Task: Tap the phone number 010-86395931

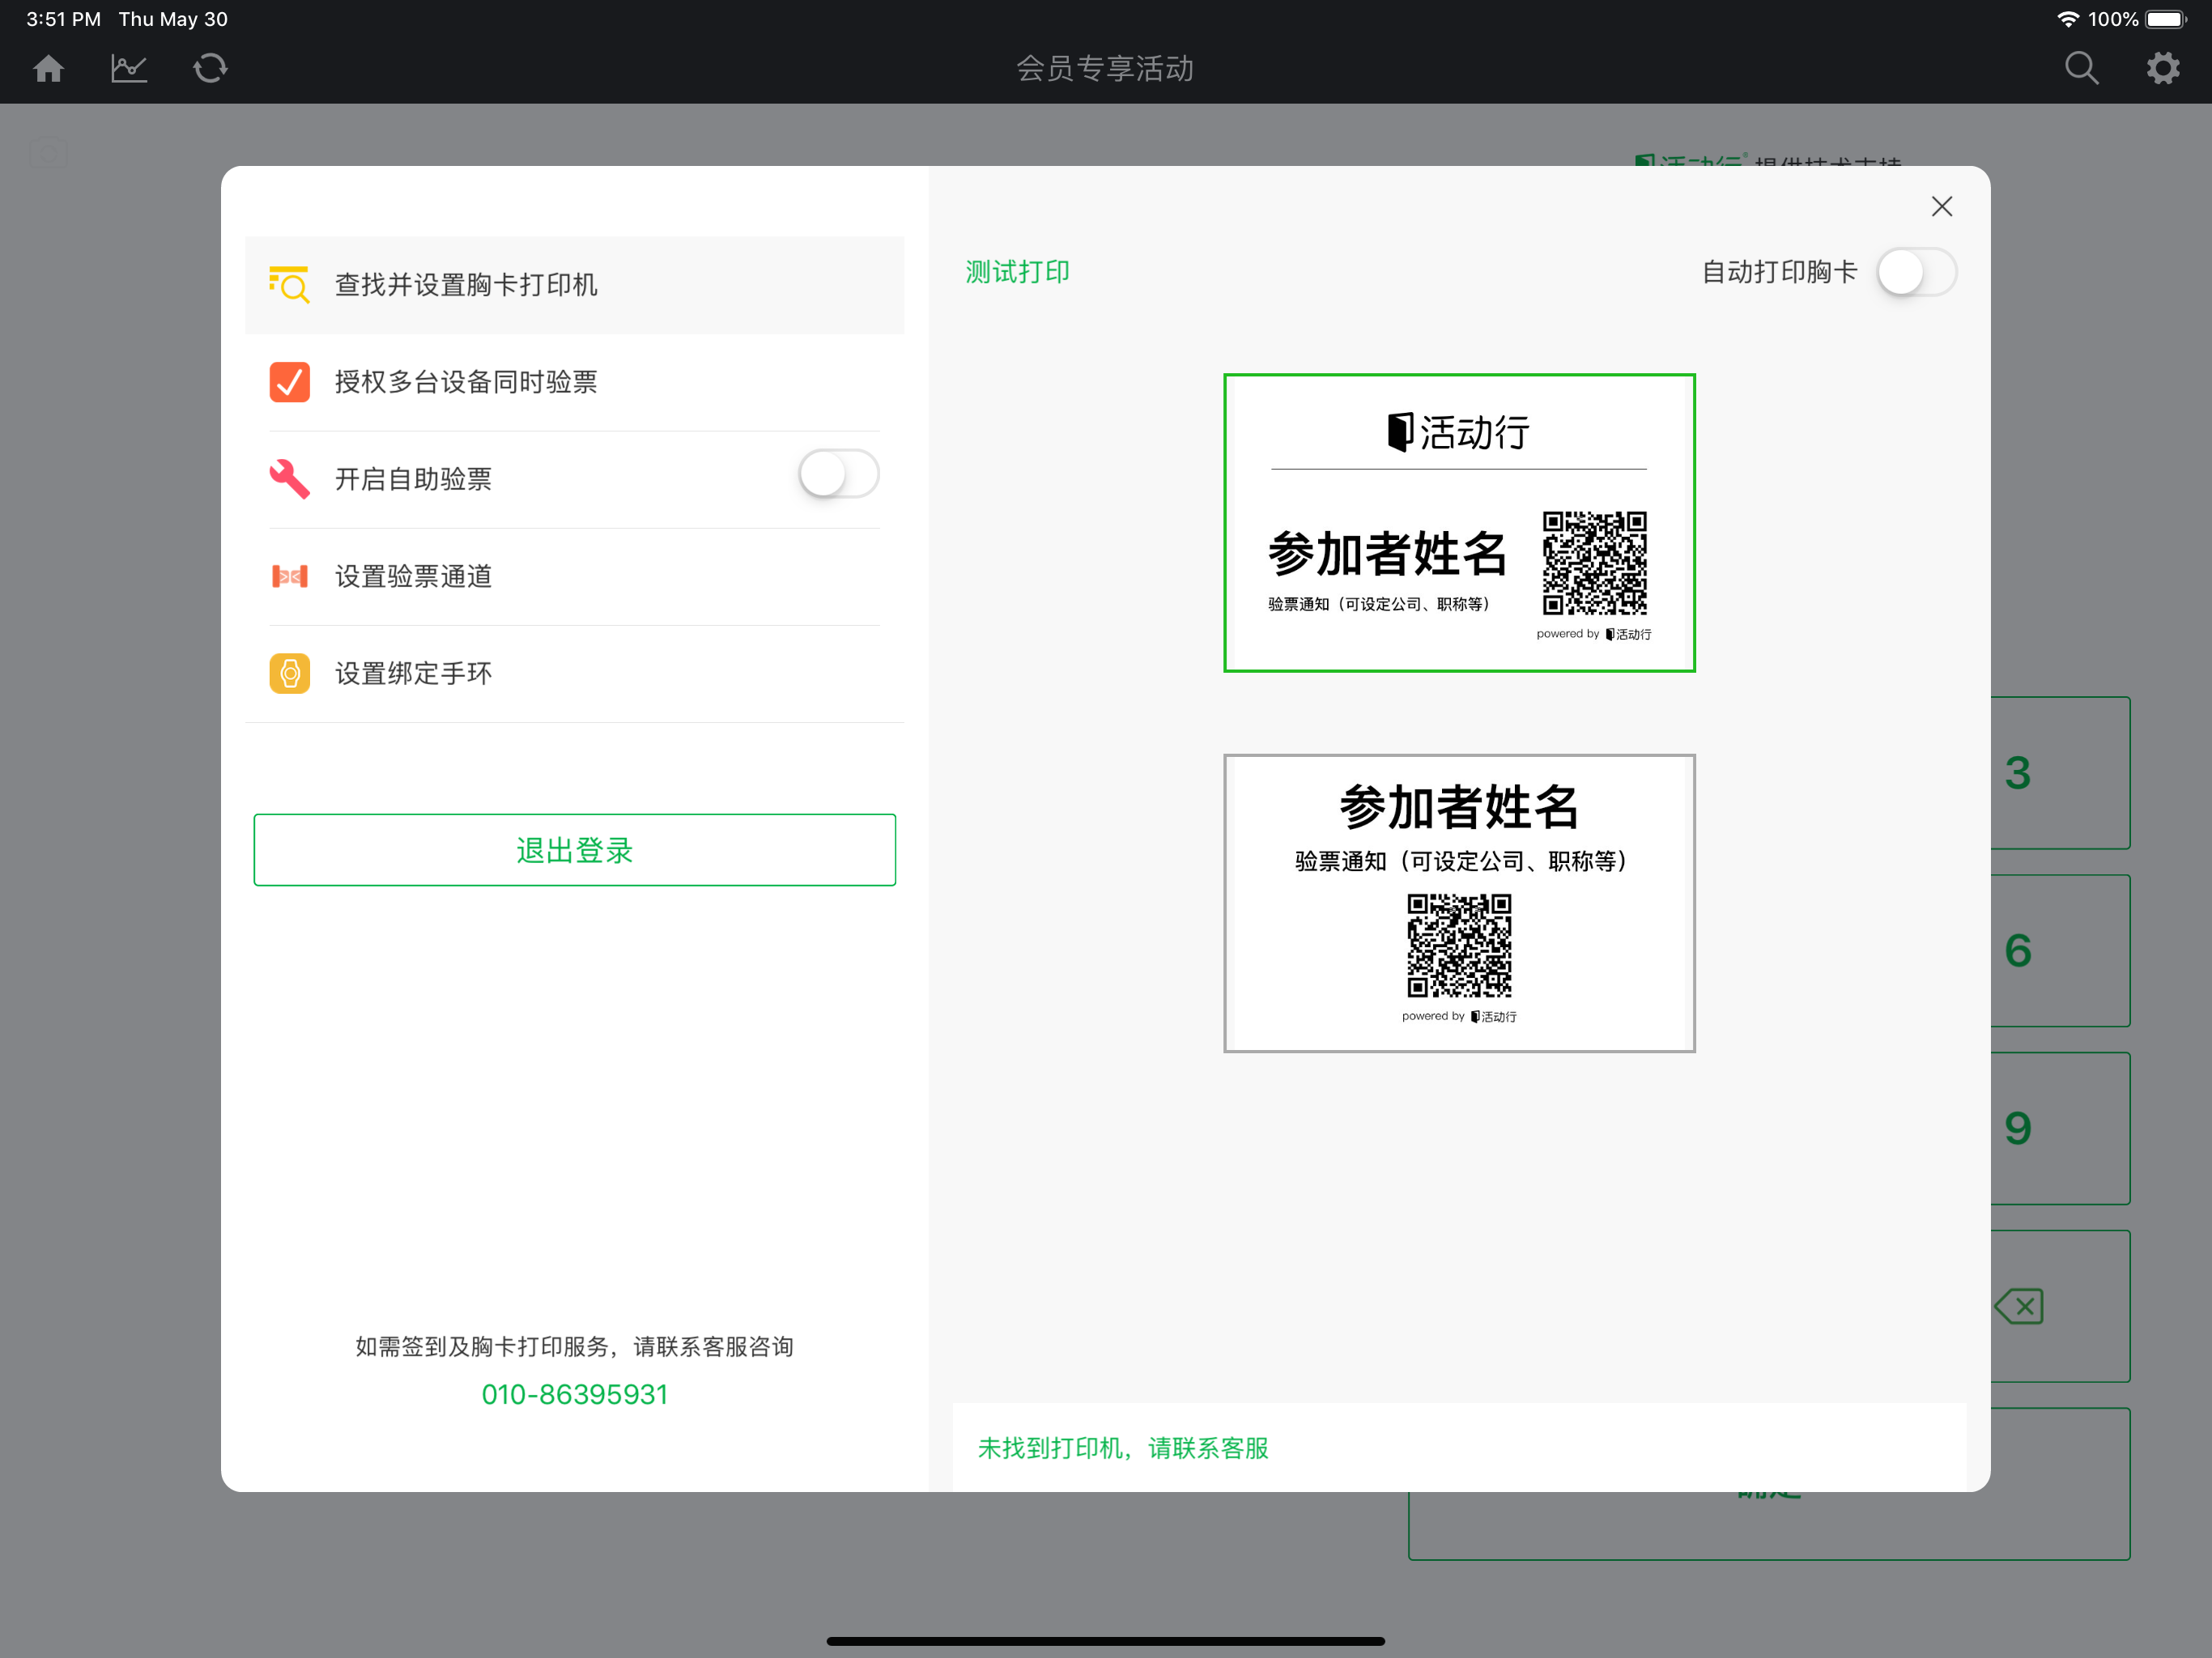Action: [574, 1394]
